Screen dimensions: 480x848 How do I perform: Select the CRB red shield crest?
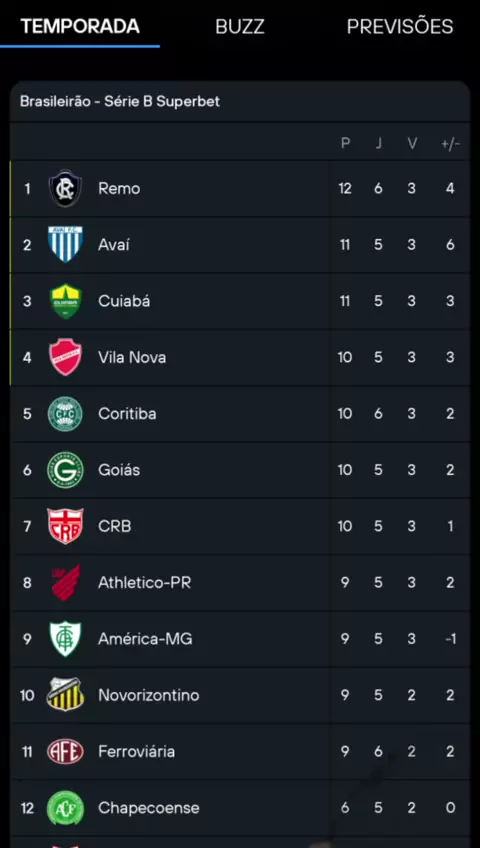pos(65,526)
